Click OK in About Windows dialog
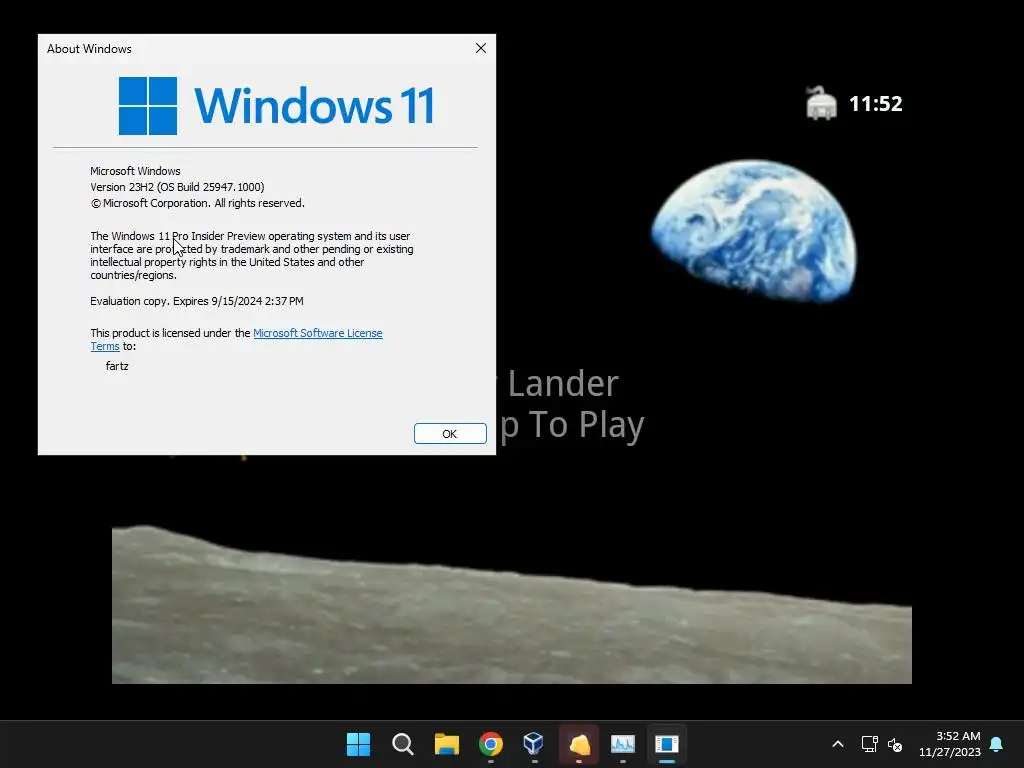Image resolution: width=1024 pixels, height=768 pixels. click(450, 434)
